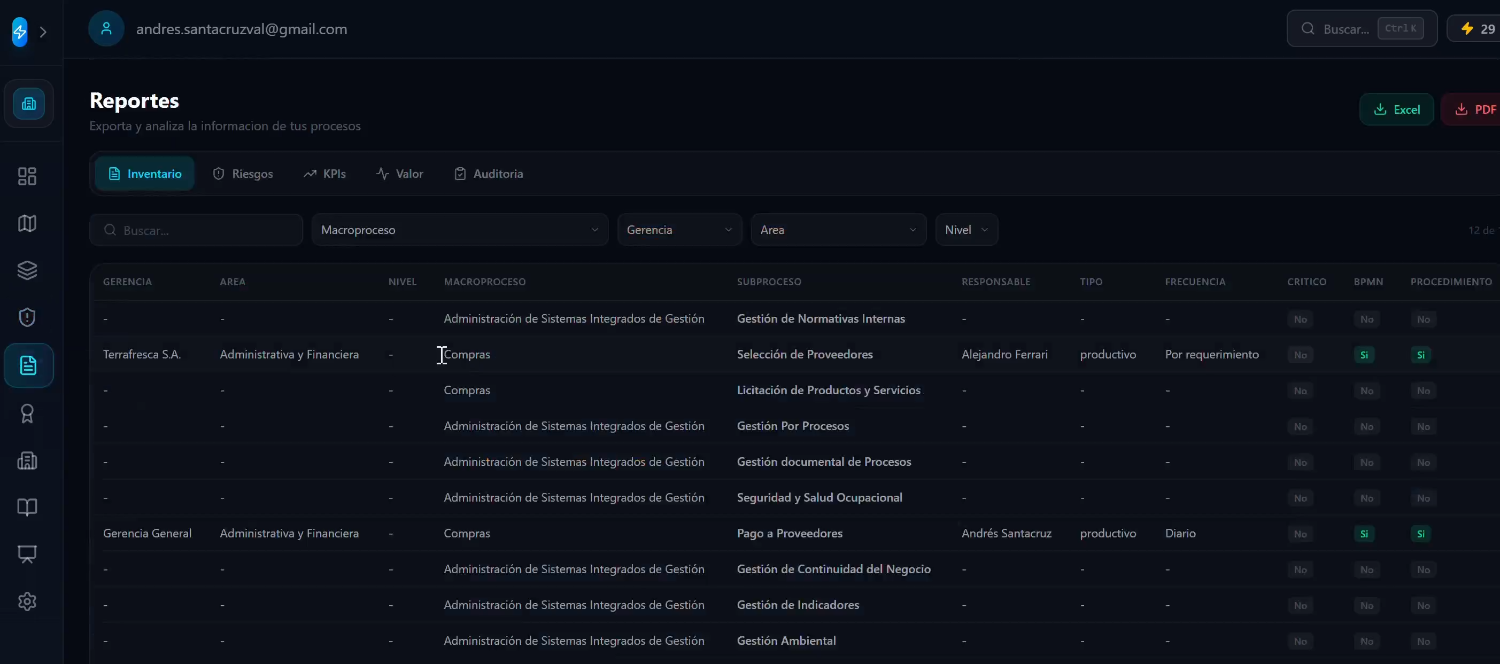Image resolution: width=1500 pixels, height=664 pixels.
Task: Click responsable Alejandro Ferrari
Action: [1005, 355]
